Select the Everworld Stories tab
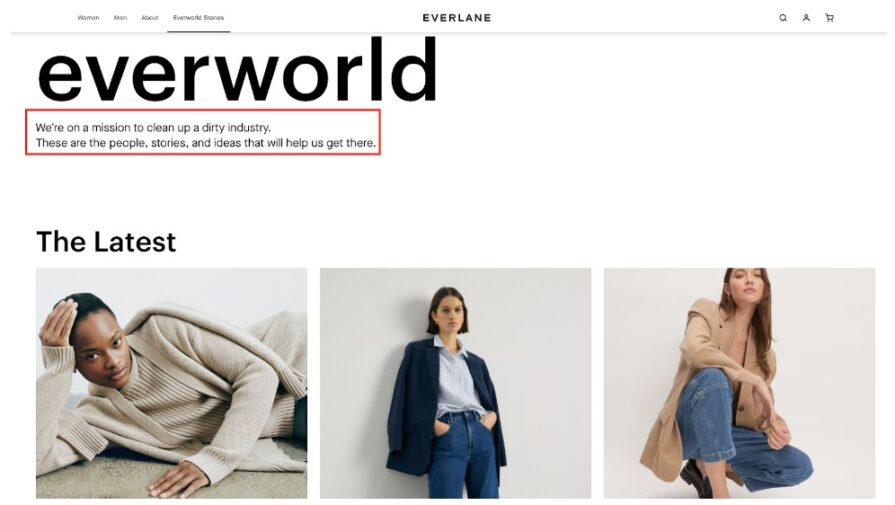The image size is (895, 505). (x=199, y=18)
